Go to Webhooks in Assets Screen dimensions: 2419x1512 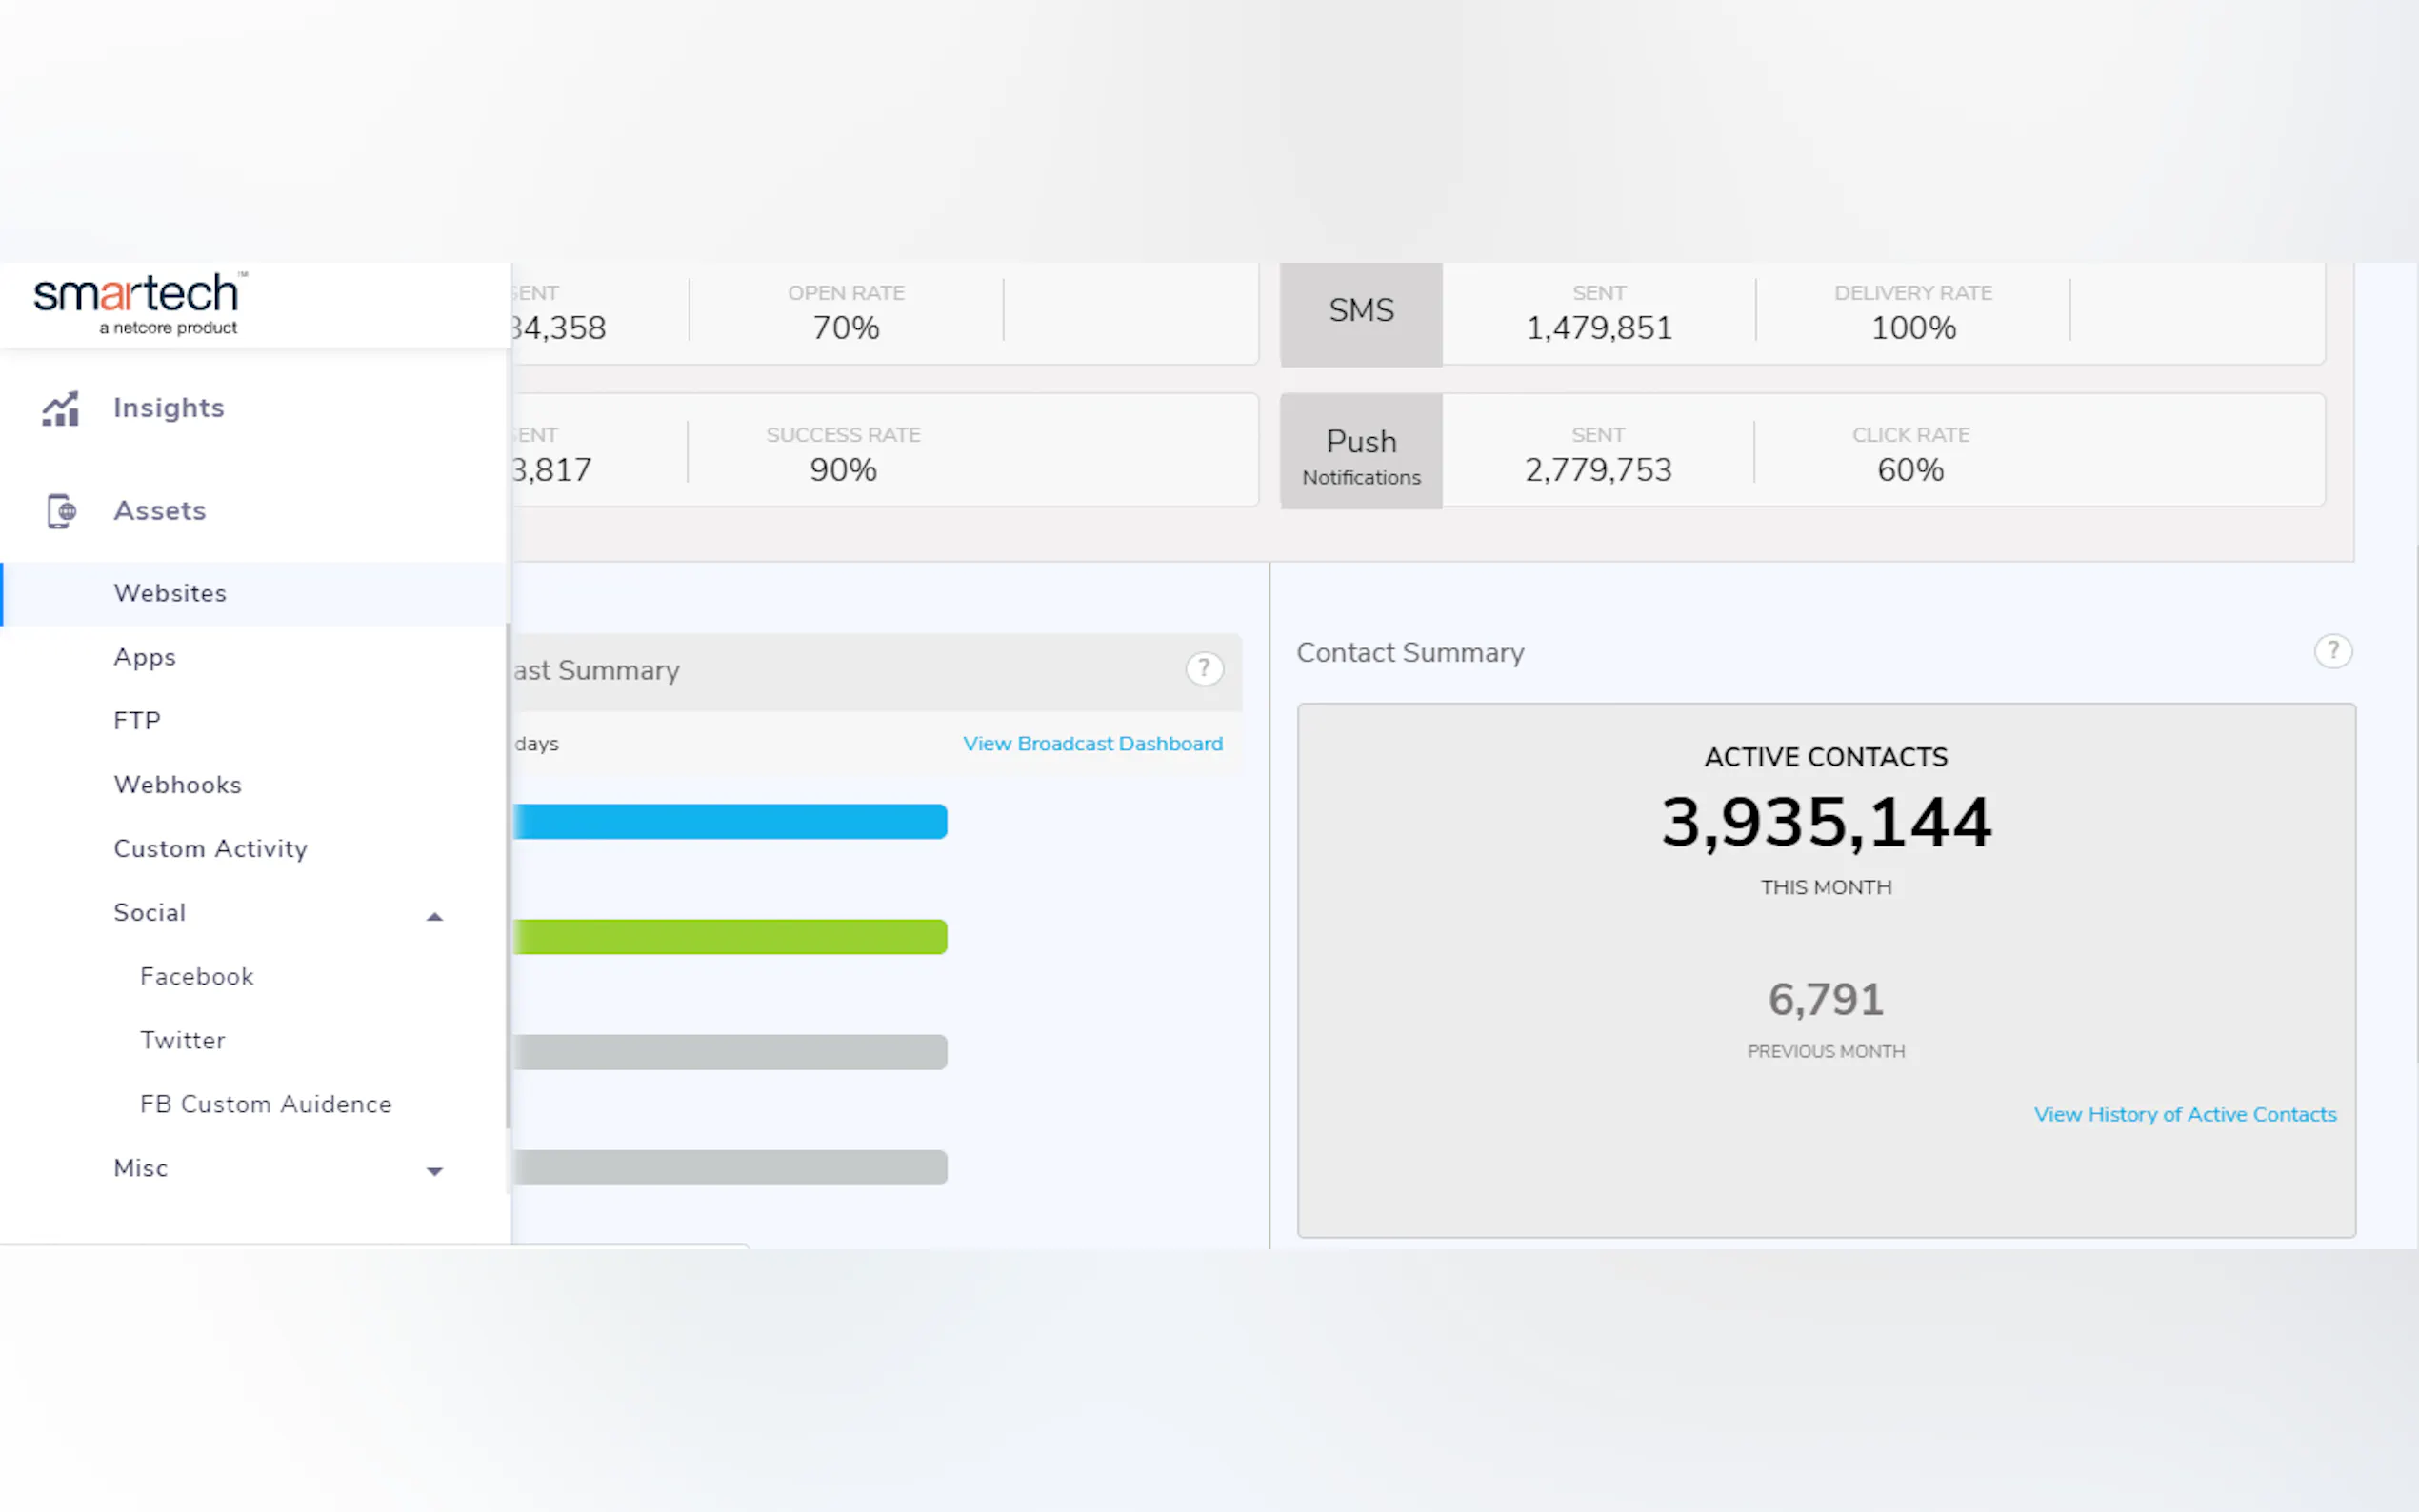[x=178, y=785]
